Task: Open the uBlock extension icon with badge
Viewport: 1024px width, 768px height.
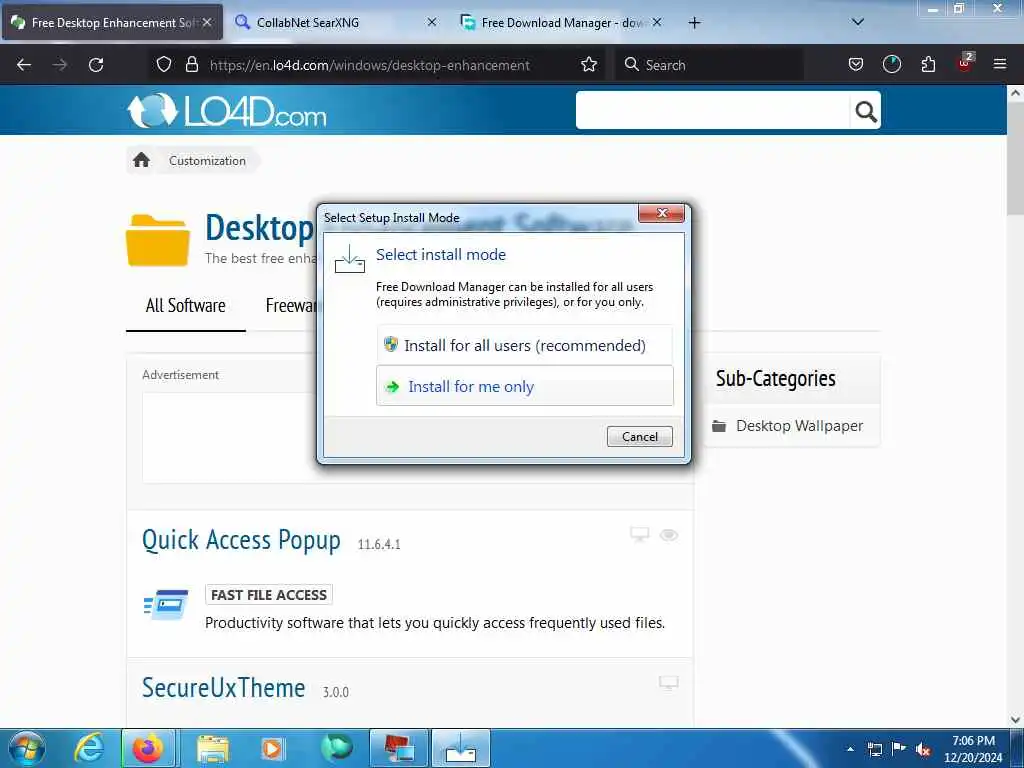Action: [x=965, y=63]
